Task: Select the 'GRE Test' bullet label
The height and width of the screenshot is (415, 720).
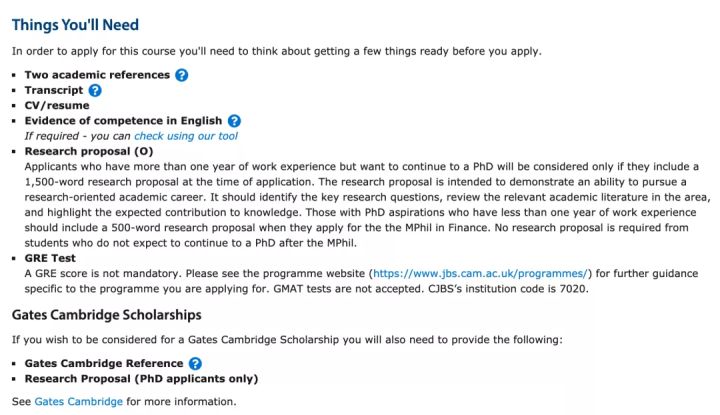Action: pyautogui.click(x=50, y=258)
